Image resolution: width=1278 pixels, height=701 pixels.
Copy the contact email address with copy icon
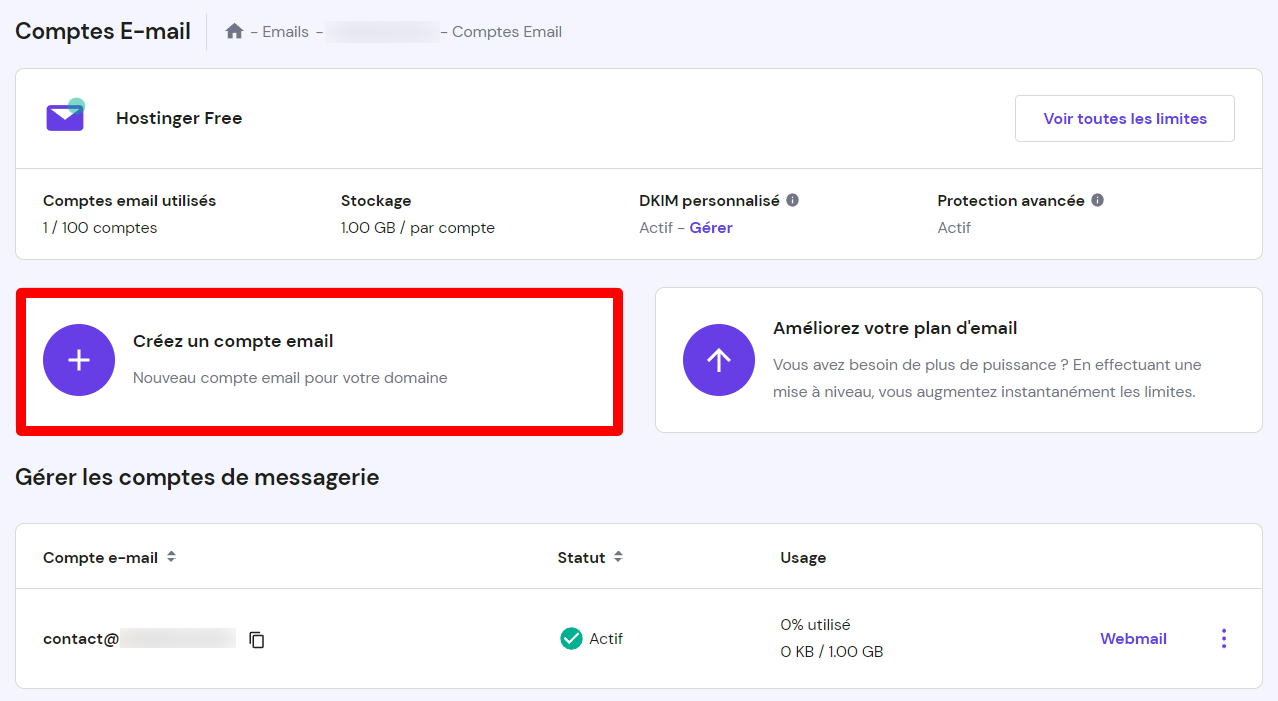tap(257, 638)
